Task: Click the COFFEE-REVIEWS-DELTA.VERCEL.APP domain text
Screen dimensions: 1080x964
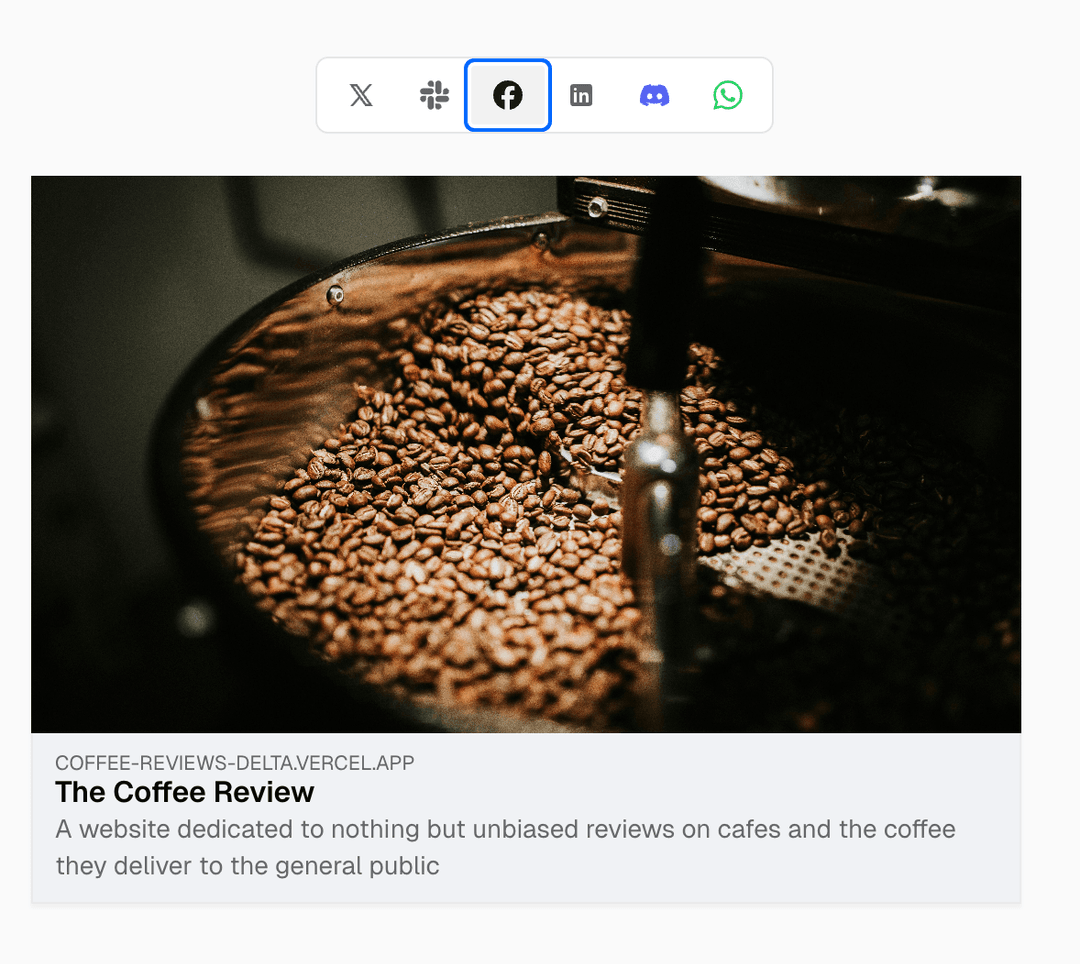Action: [x=235, y=763]
